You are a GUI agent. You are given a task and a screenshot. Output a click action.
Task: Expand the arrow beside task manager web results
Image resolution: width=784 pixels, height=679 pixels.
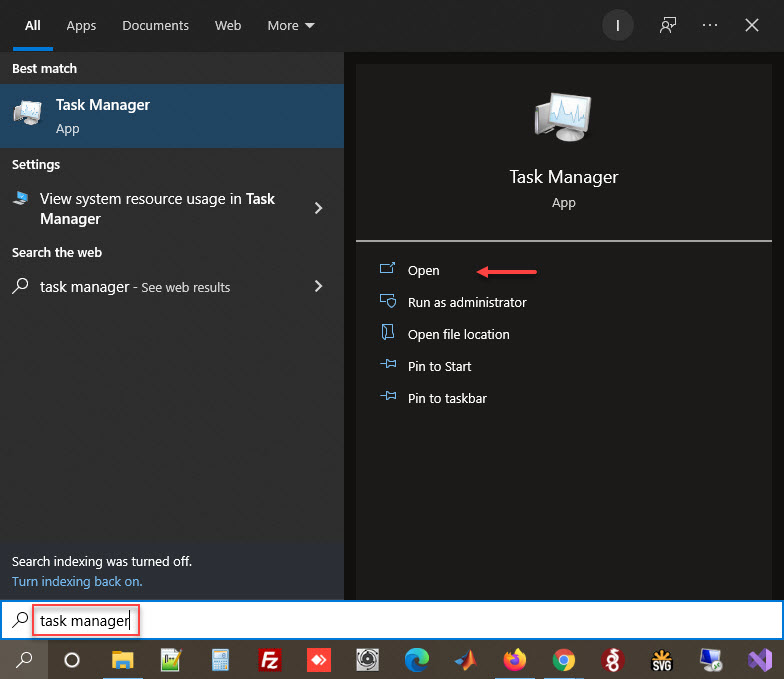pos(318,286)
